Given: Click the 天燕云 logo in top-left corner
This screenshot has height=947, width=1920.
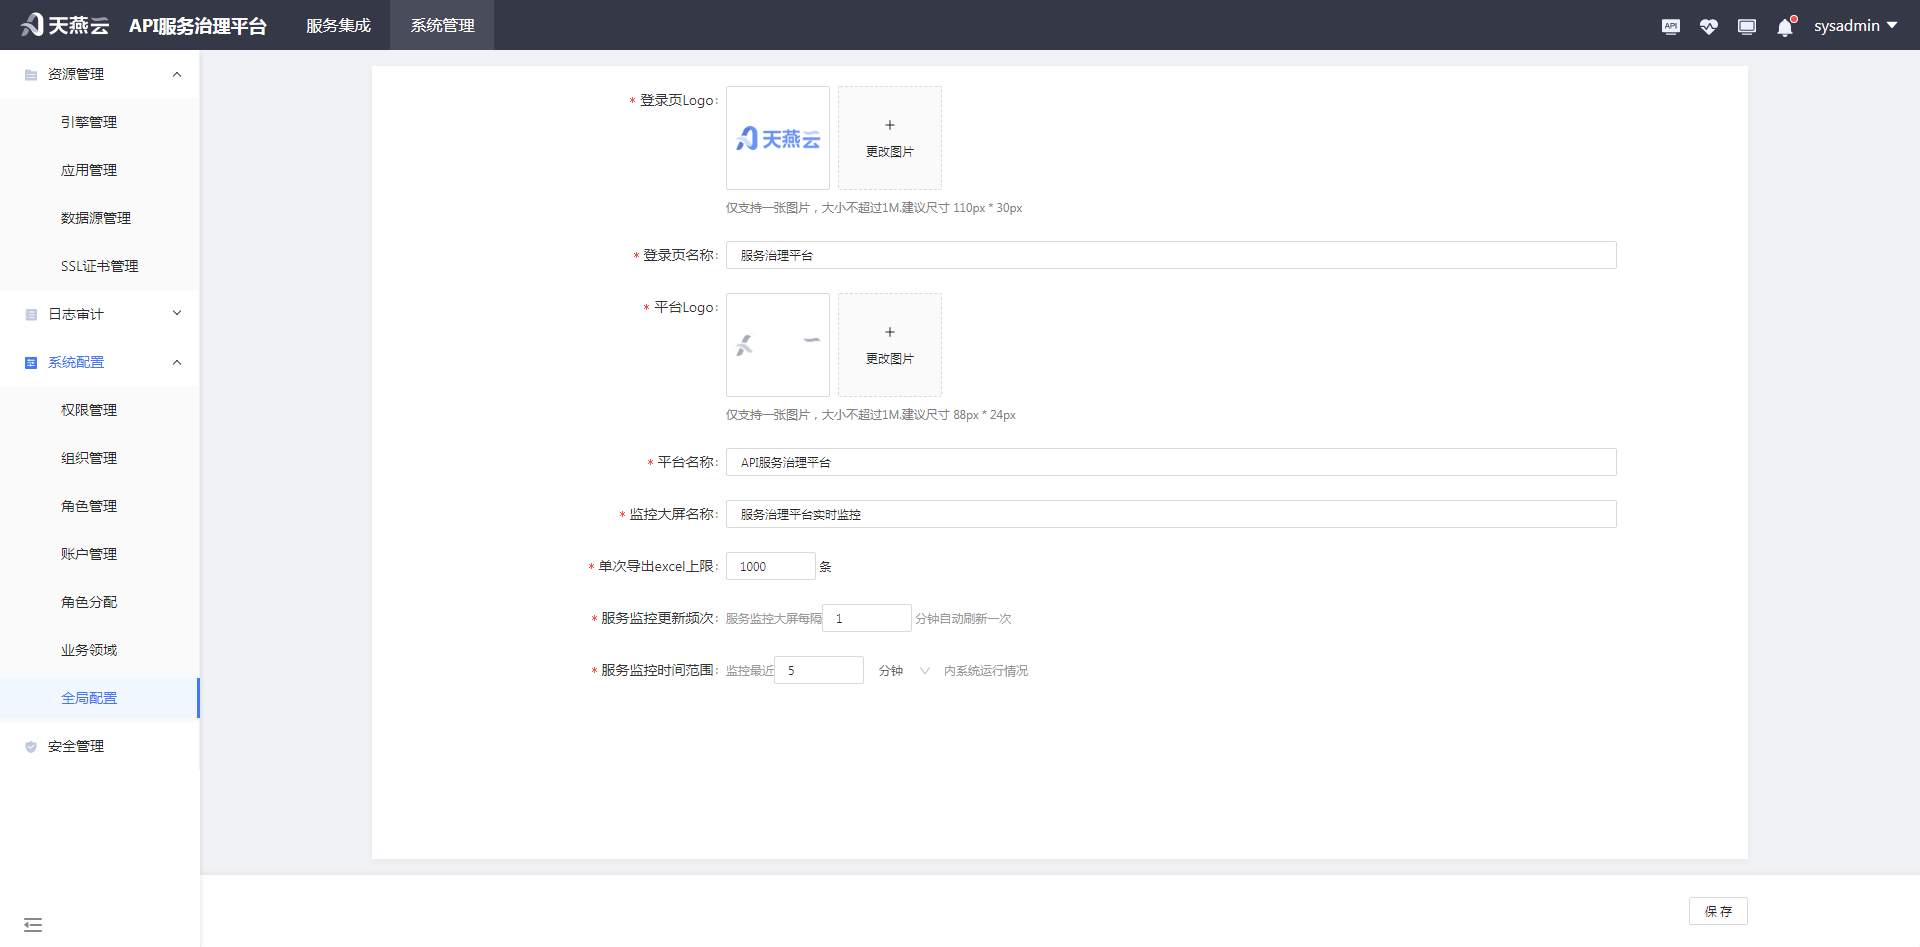Looking at the screenshot, I should pyautogui.click(x=63, y=25).
